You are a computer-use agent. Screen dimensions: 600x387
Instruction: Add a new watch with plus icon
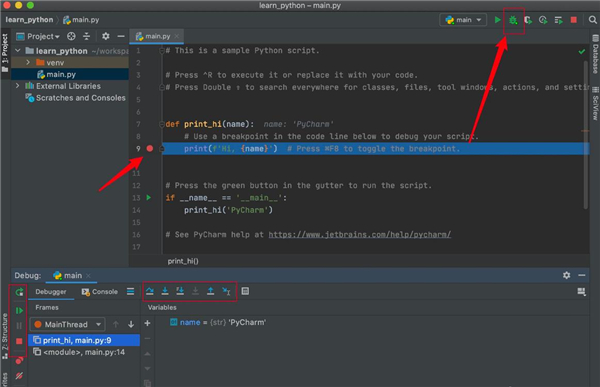tap(147, 323)
